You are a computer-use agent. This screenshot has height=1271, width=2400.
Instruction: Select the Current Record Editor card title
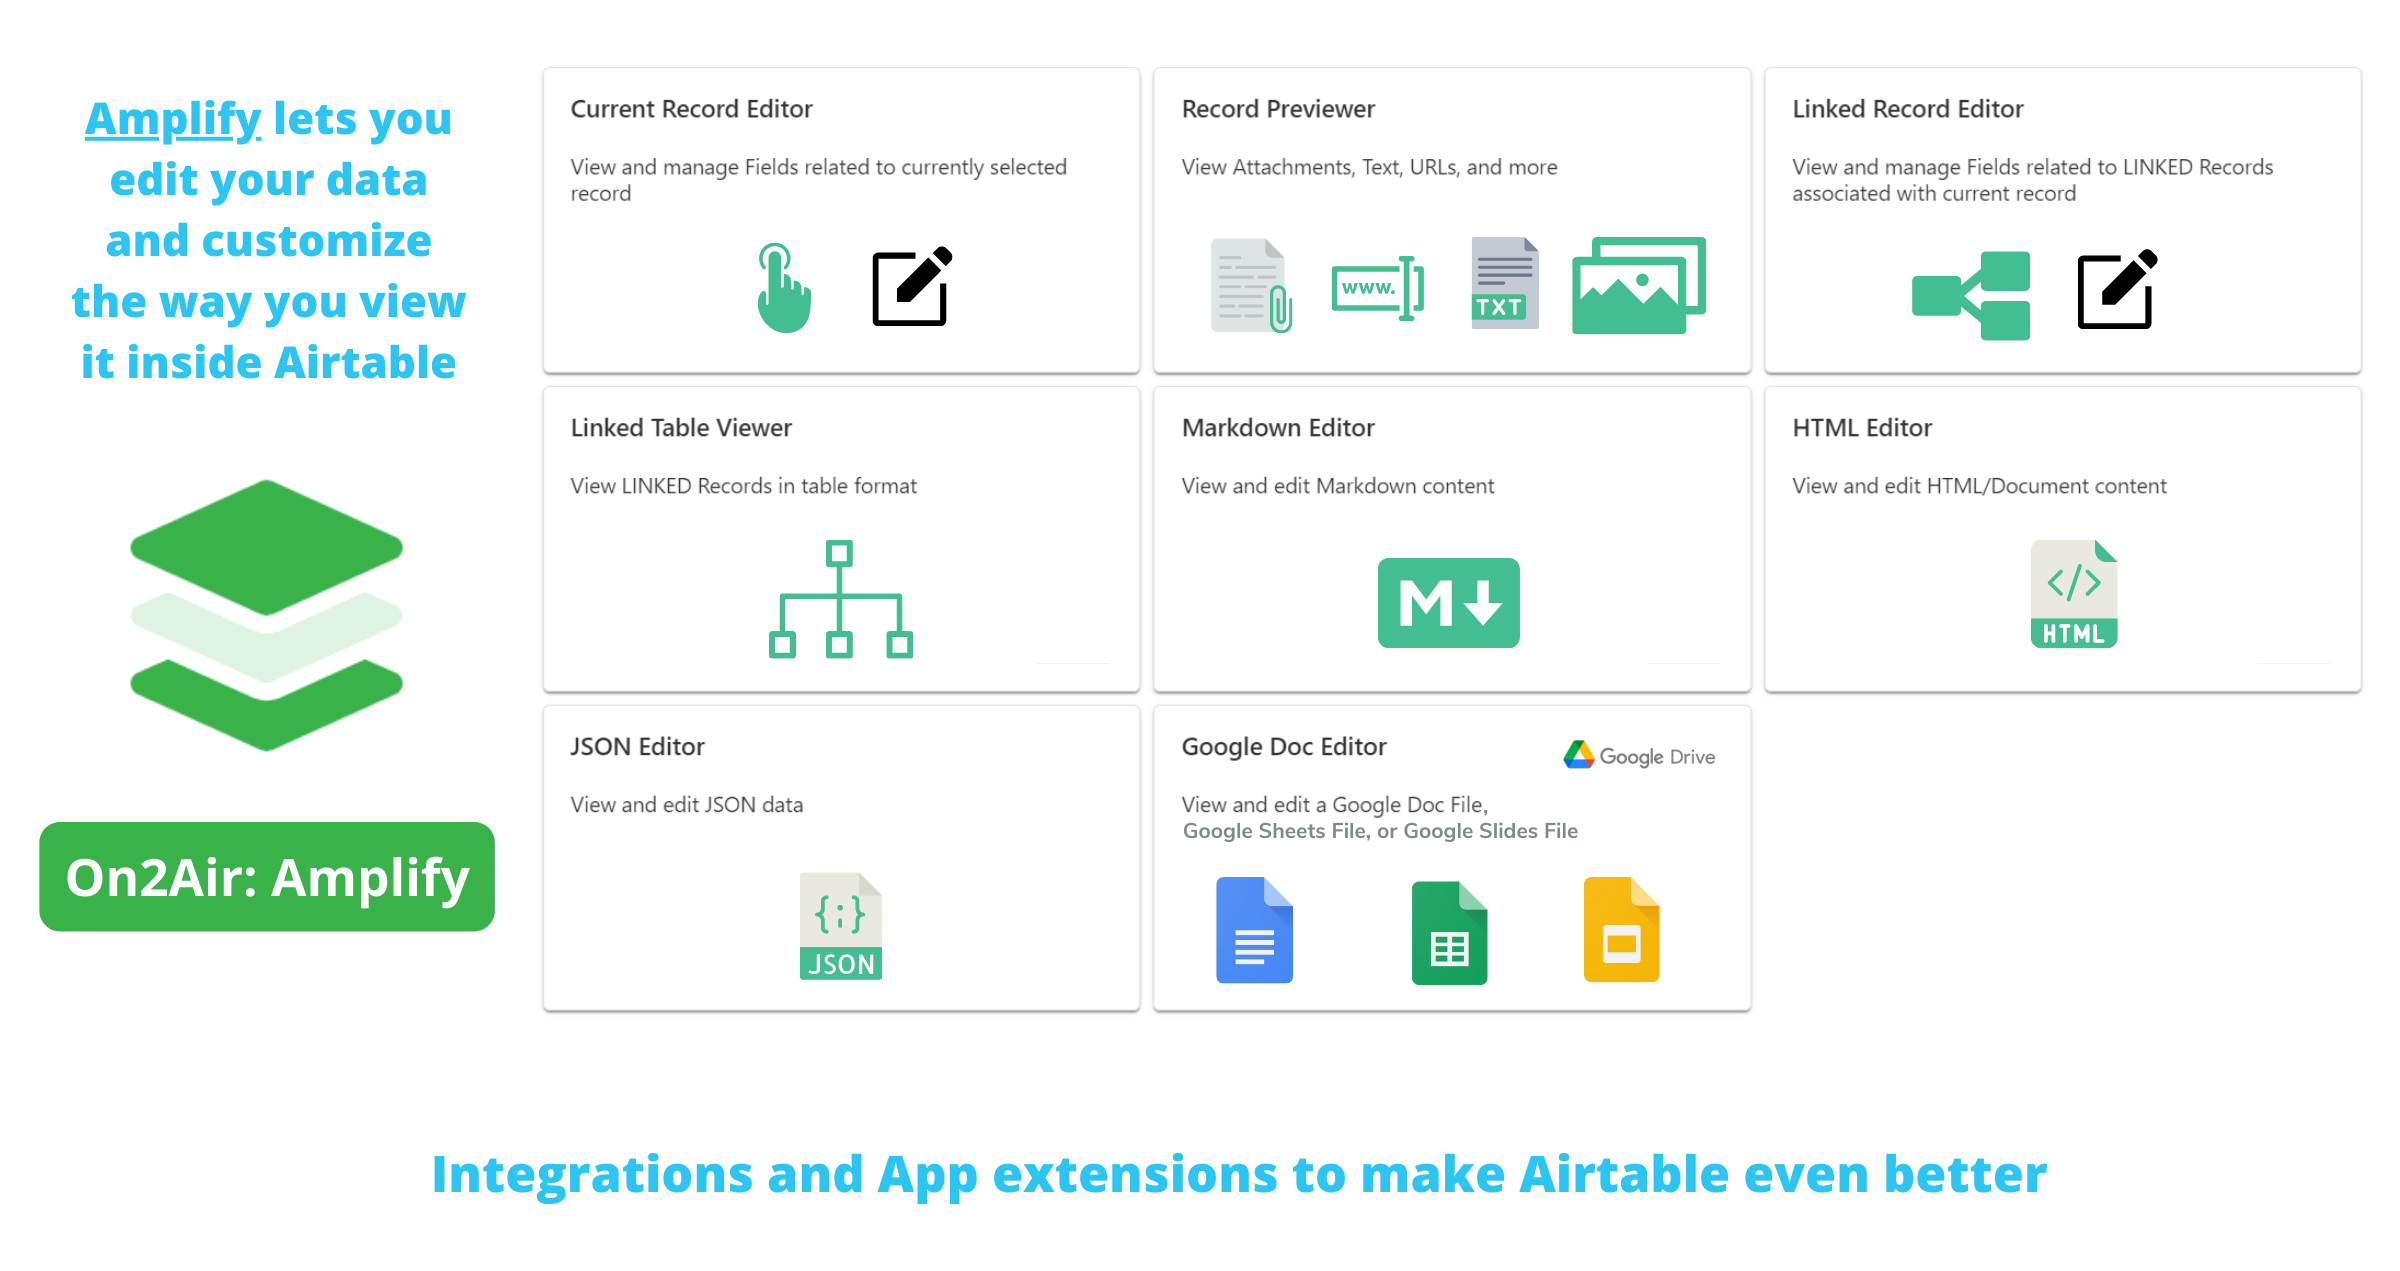pos(691,108)
